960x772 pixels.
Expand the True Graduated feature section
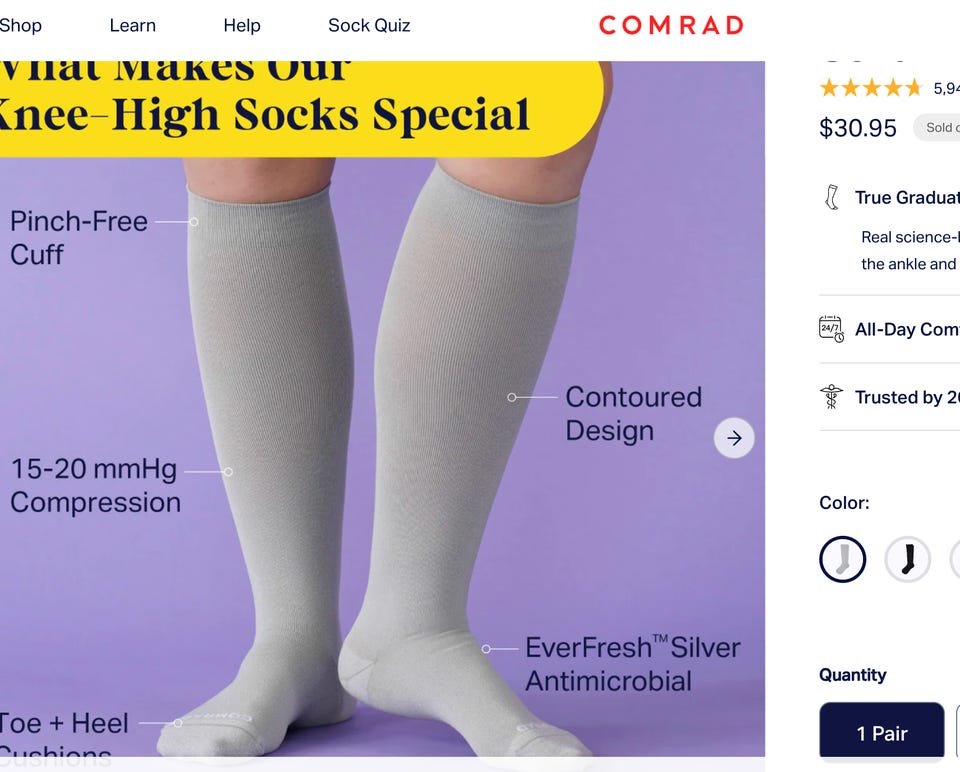pos(890,198)
